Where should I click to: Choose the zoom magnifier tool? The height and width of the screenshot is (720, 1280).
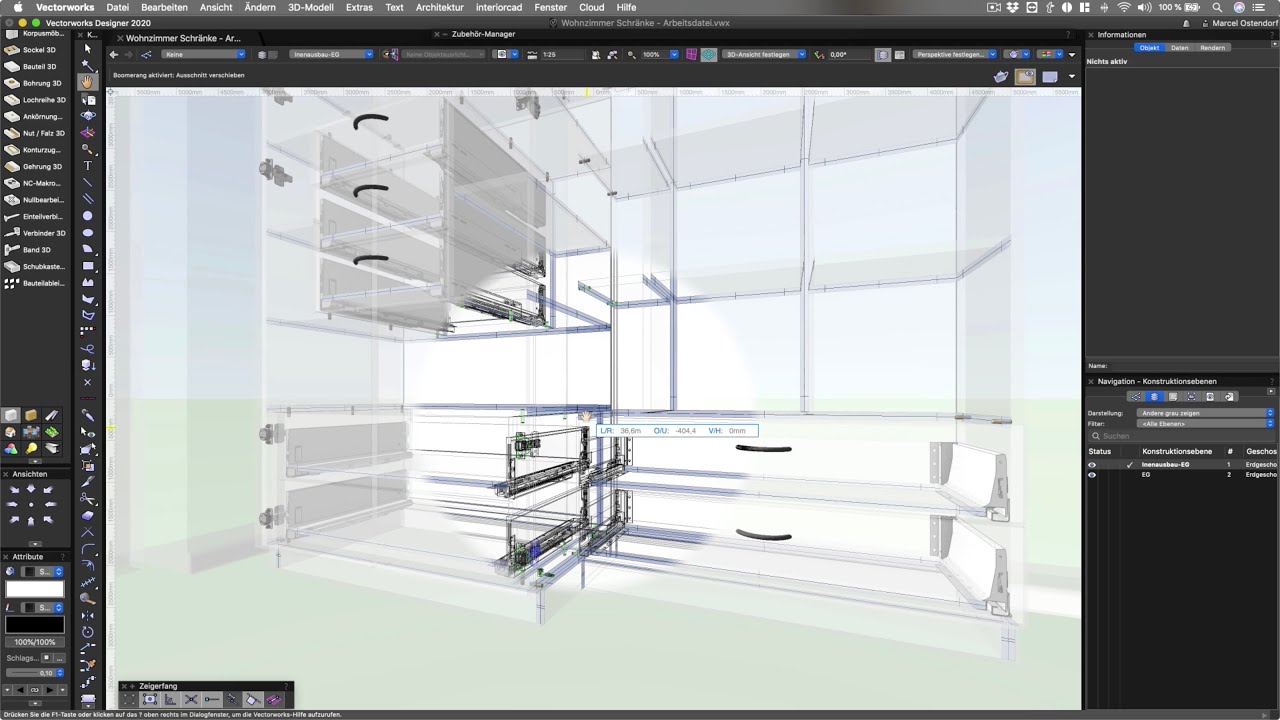click(x=88, y=149)
